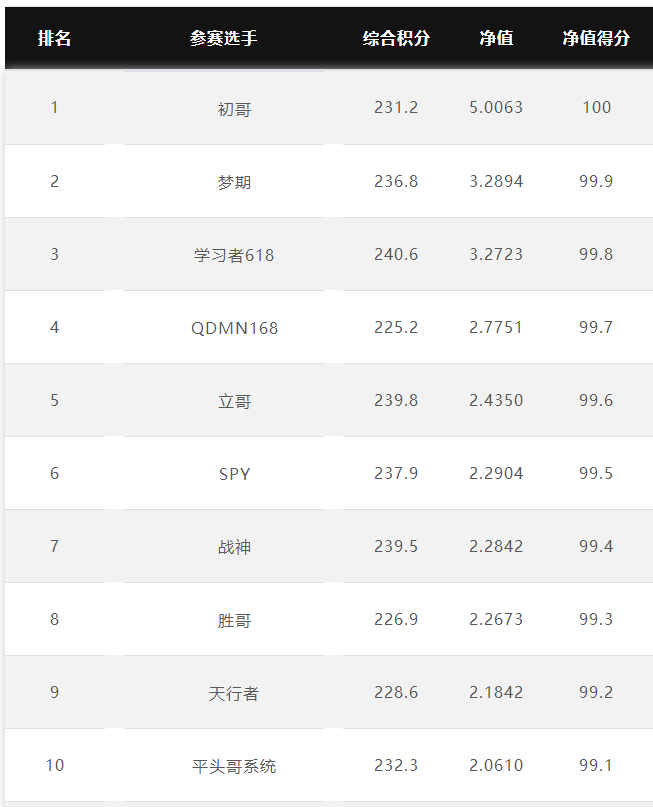Click the net value 5.0063 cell
Viewport: 653px width, 807px height.
[x=496, y=108]
